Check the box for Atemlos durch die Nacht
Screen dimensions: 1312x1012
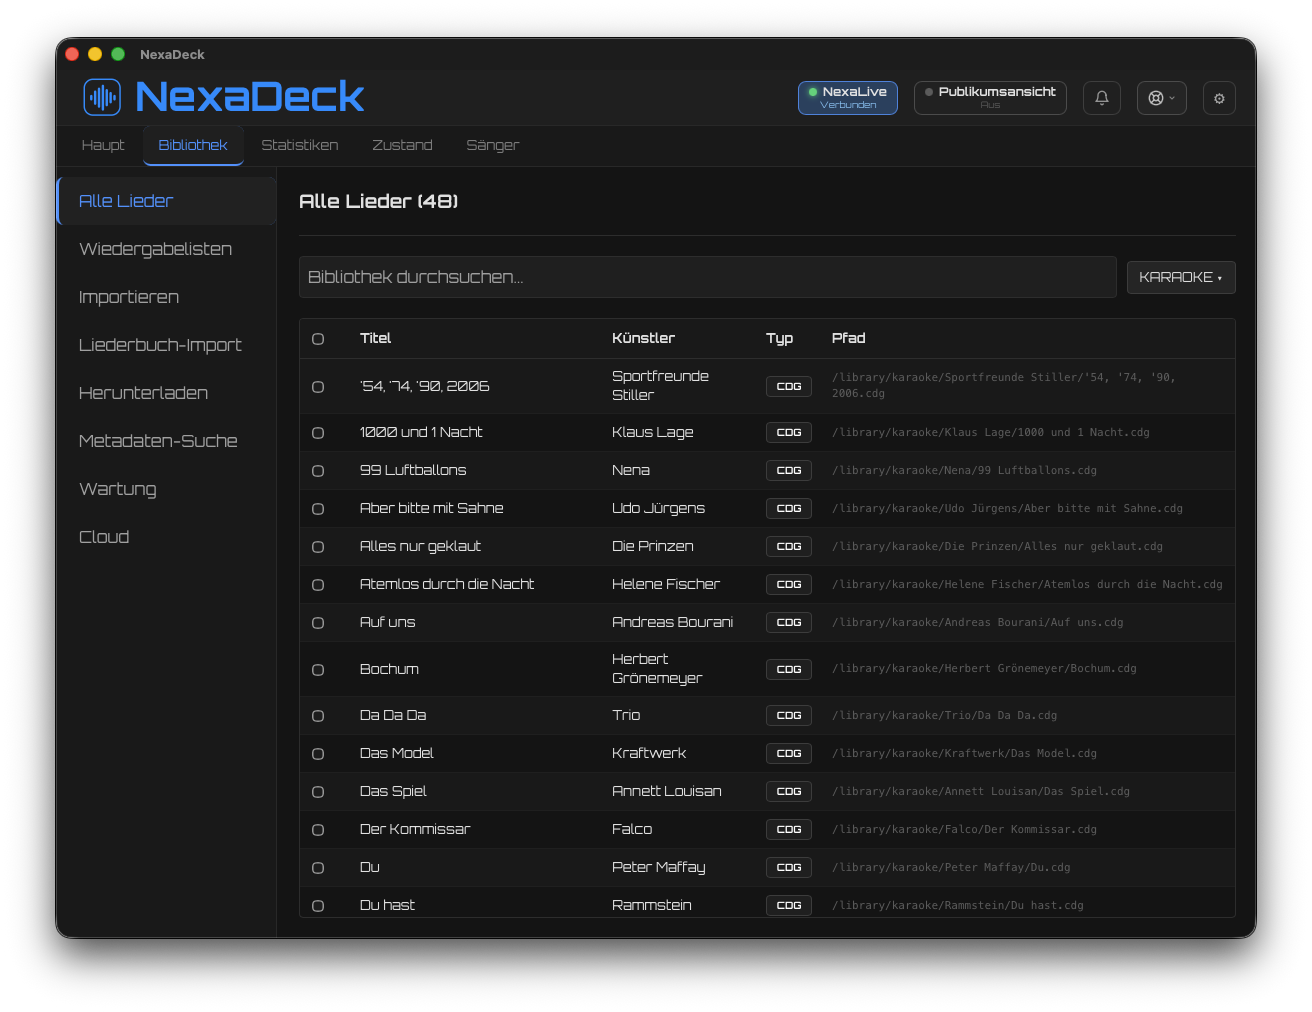click(318, 585)
